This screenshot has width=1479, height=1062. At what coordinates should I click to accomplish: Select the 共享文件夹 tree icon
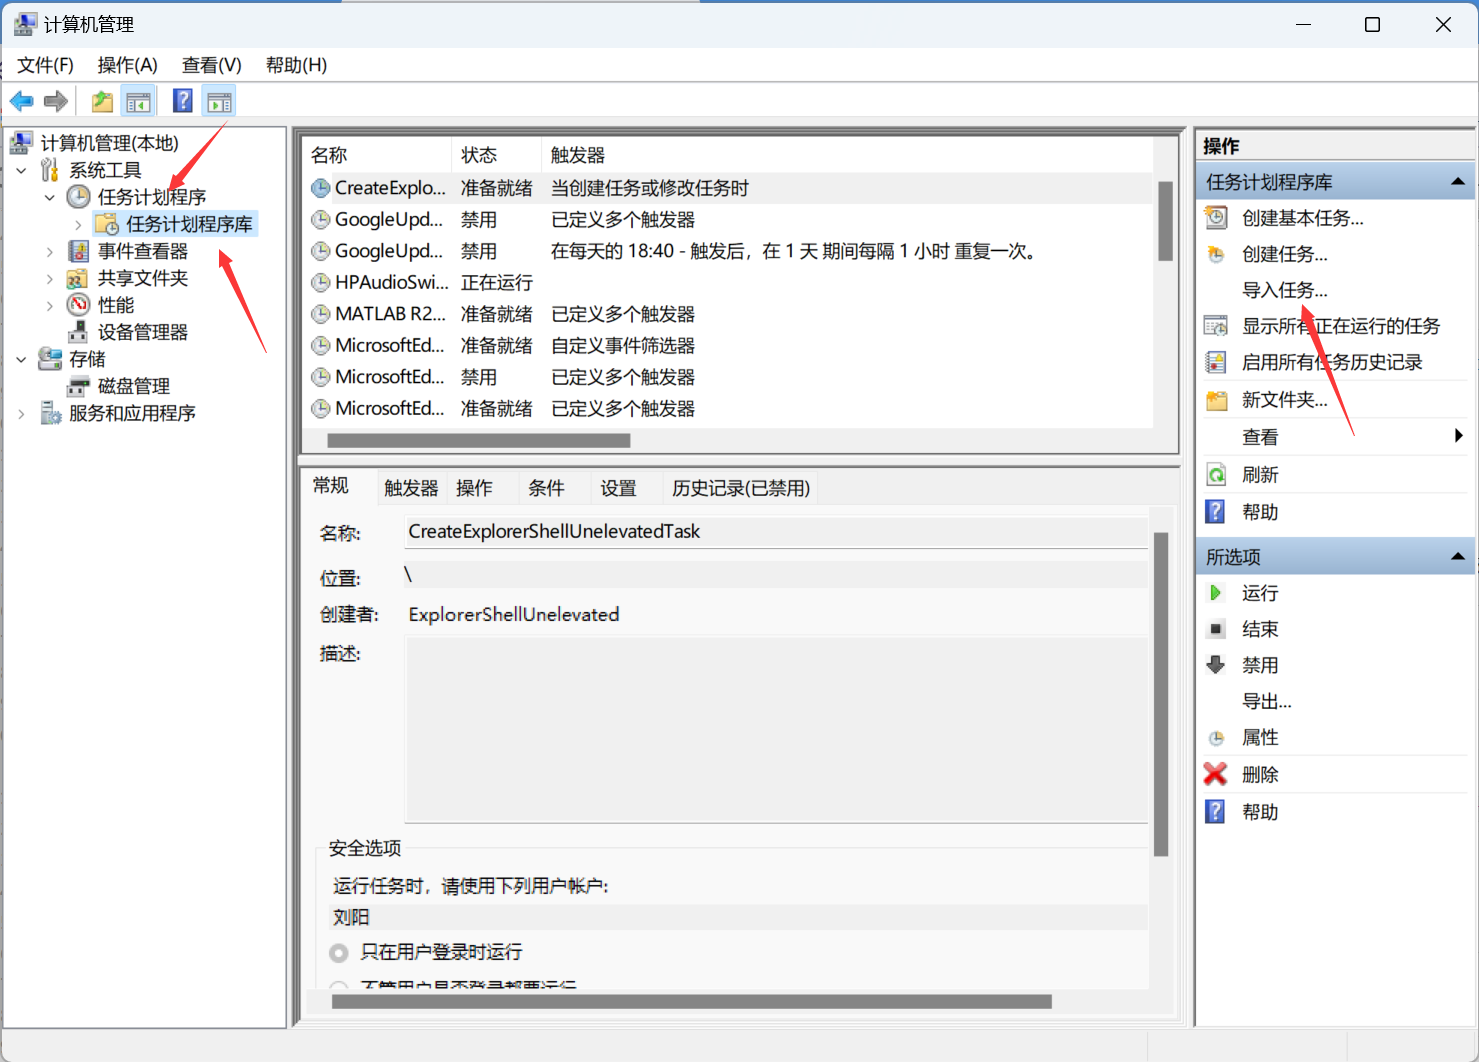[78, 278]
